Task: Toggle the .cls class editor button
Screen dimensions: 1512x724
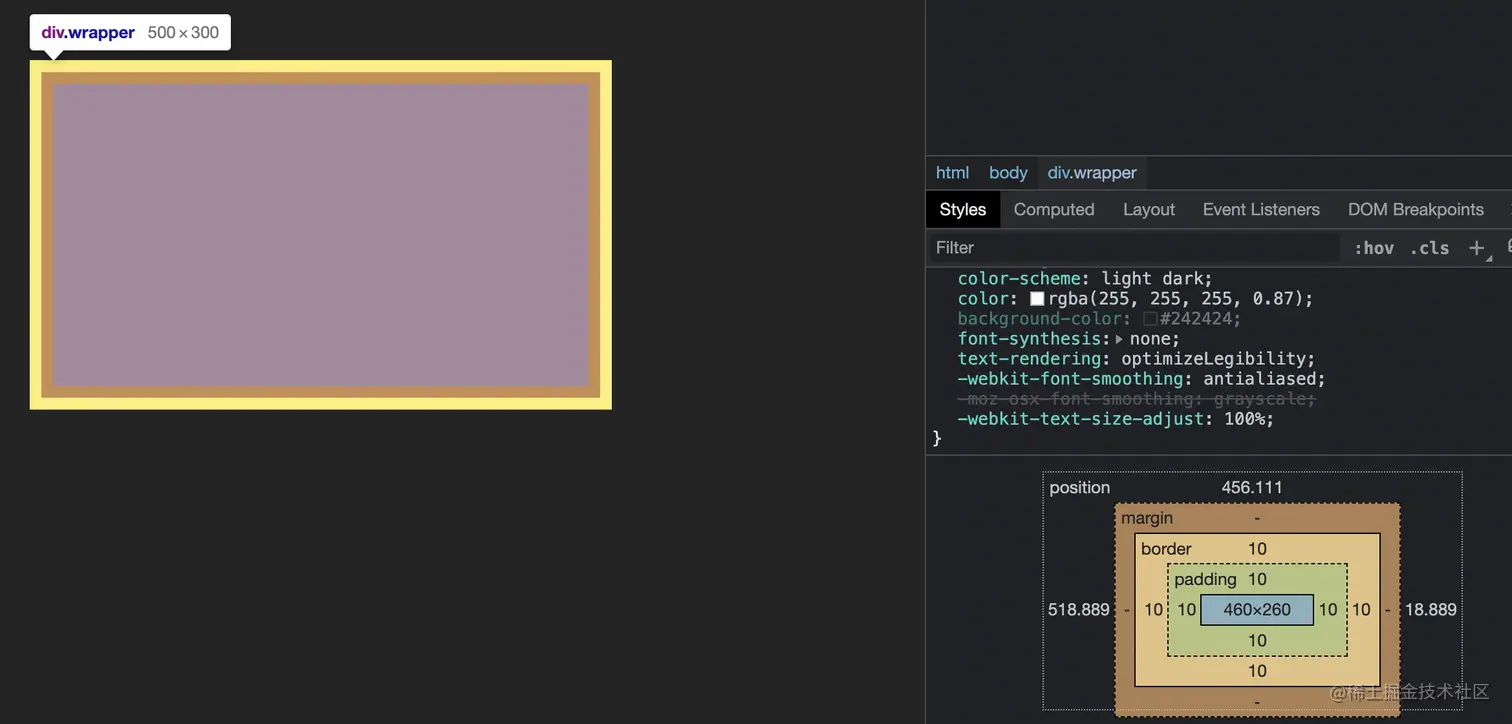Action: (1429, 248)
